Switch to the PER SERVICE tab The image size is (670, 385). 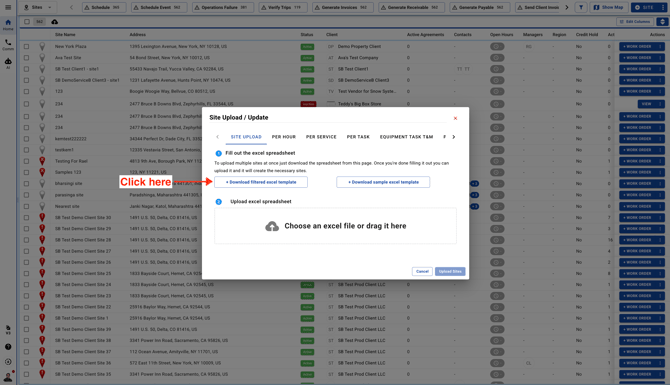pyautogui.click(x=321, y=137)
